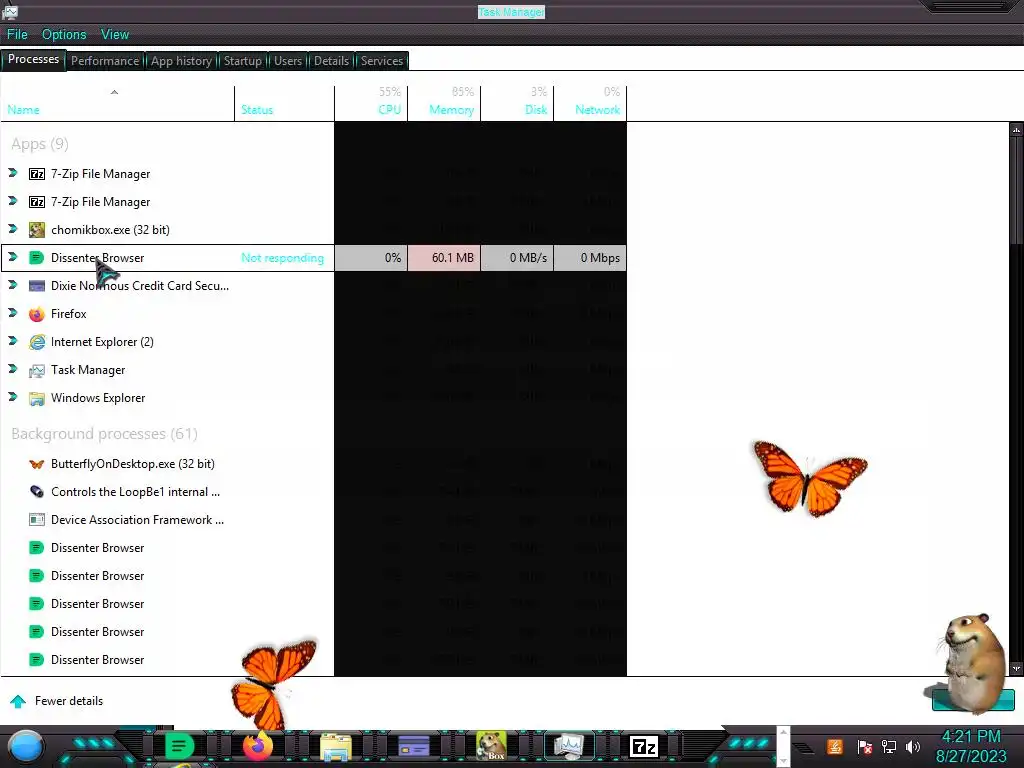The height and width of the screenshot is (768, 1024).
Task: Click the Task Manager icon in Apps list
Action: pos(37,370)
